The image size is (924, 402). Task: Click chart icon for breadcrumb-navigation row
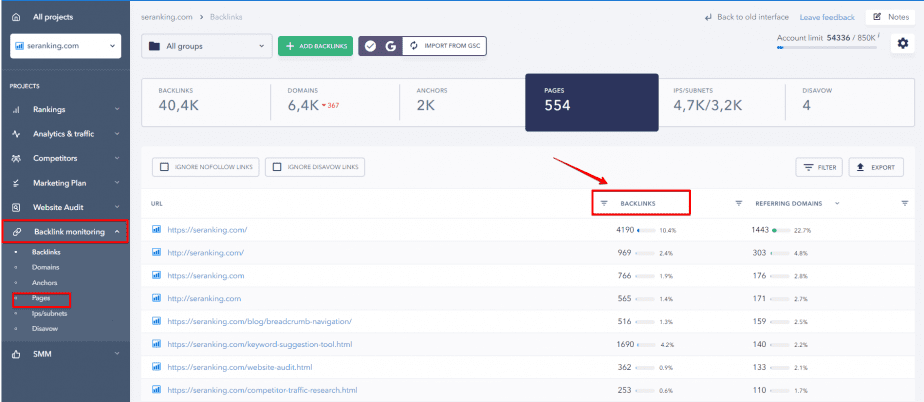(x=157, y=321)
